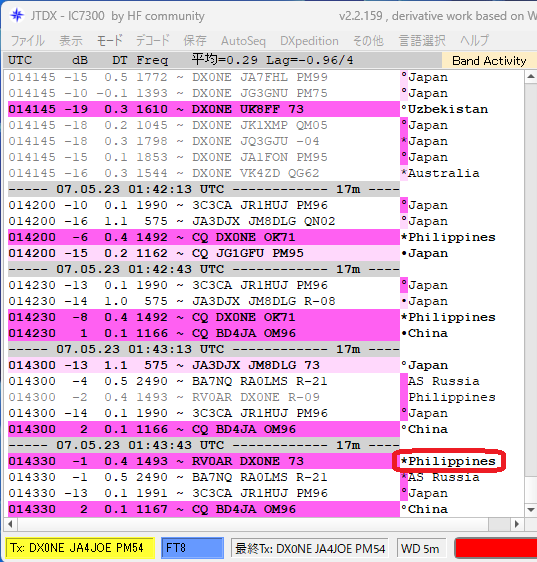Open the 言語選択 menu
Screen dimensions: 537x562
point(422,41)
